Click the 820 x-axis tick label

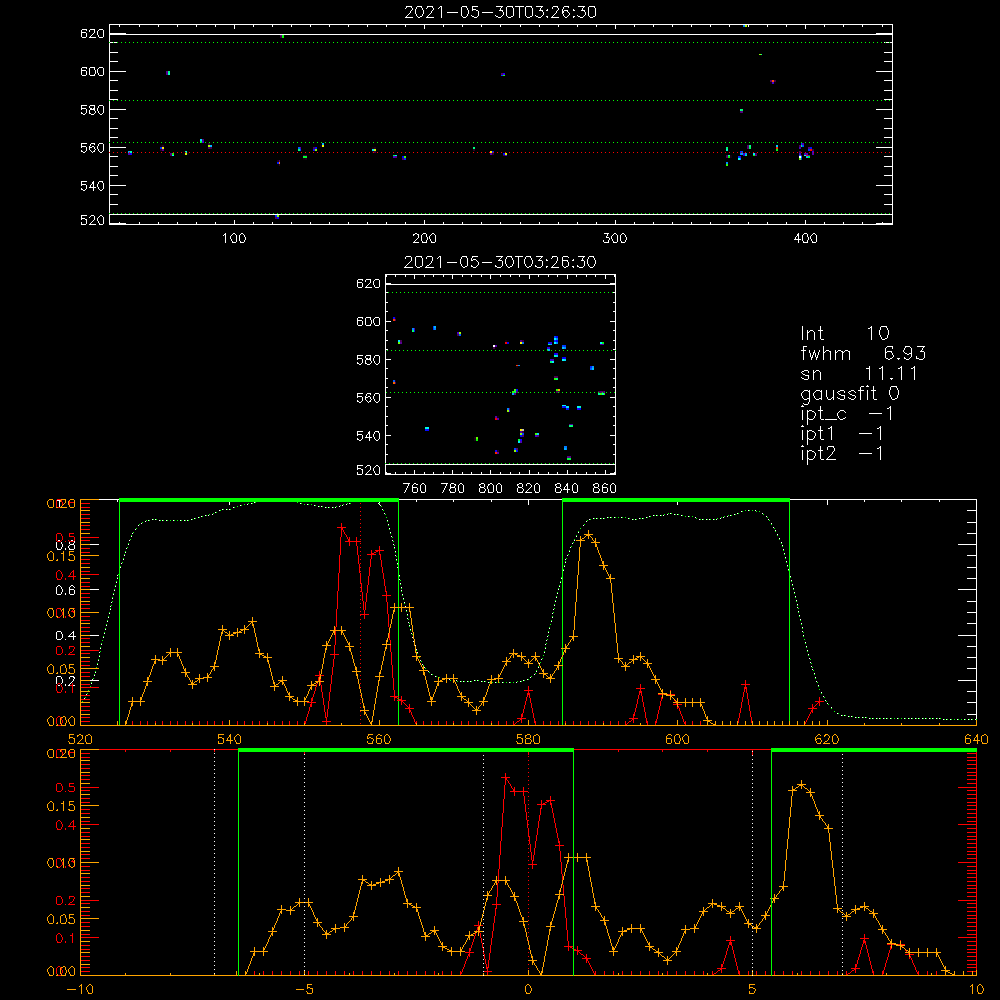tap(529, 489)
